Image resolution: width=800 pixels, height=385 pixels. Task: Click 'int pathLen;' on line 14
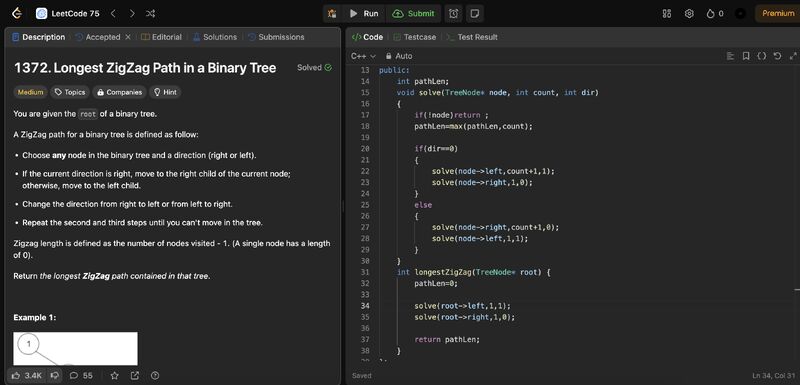tap(423, 82)
